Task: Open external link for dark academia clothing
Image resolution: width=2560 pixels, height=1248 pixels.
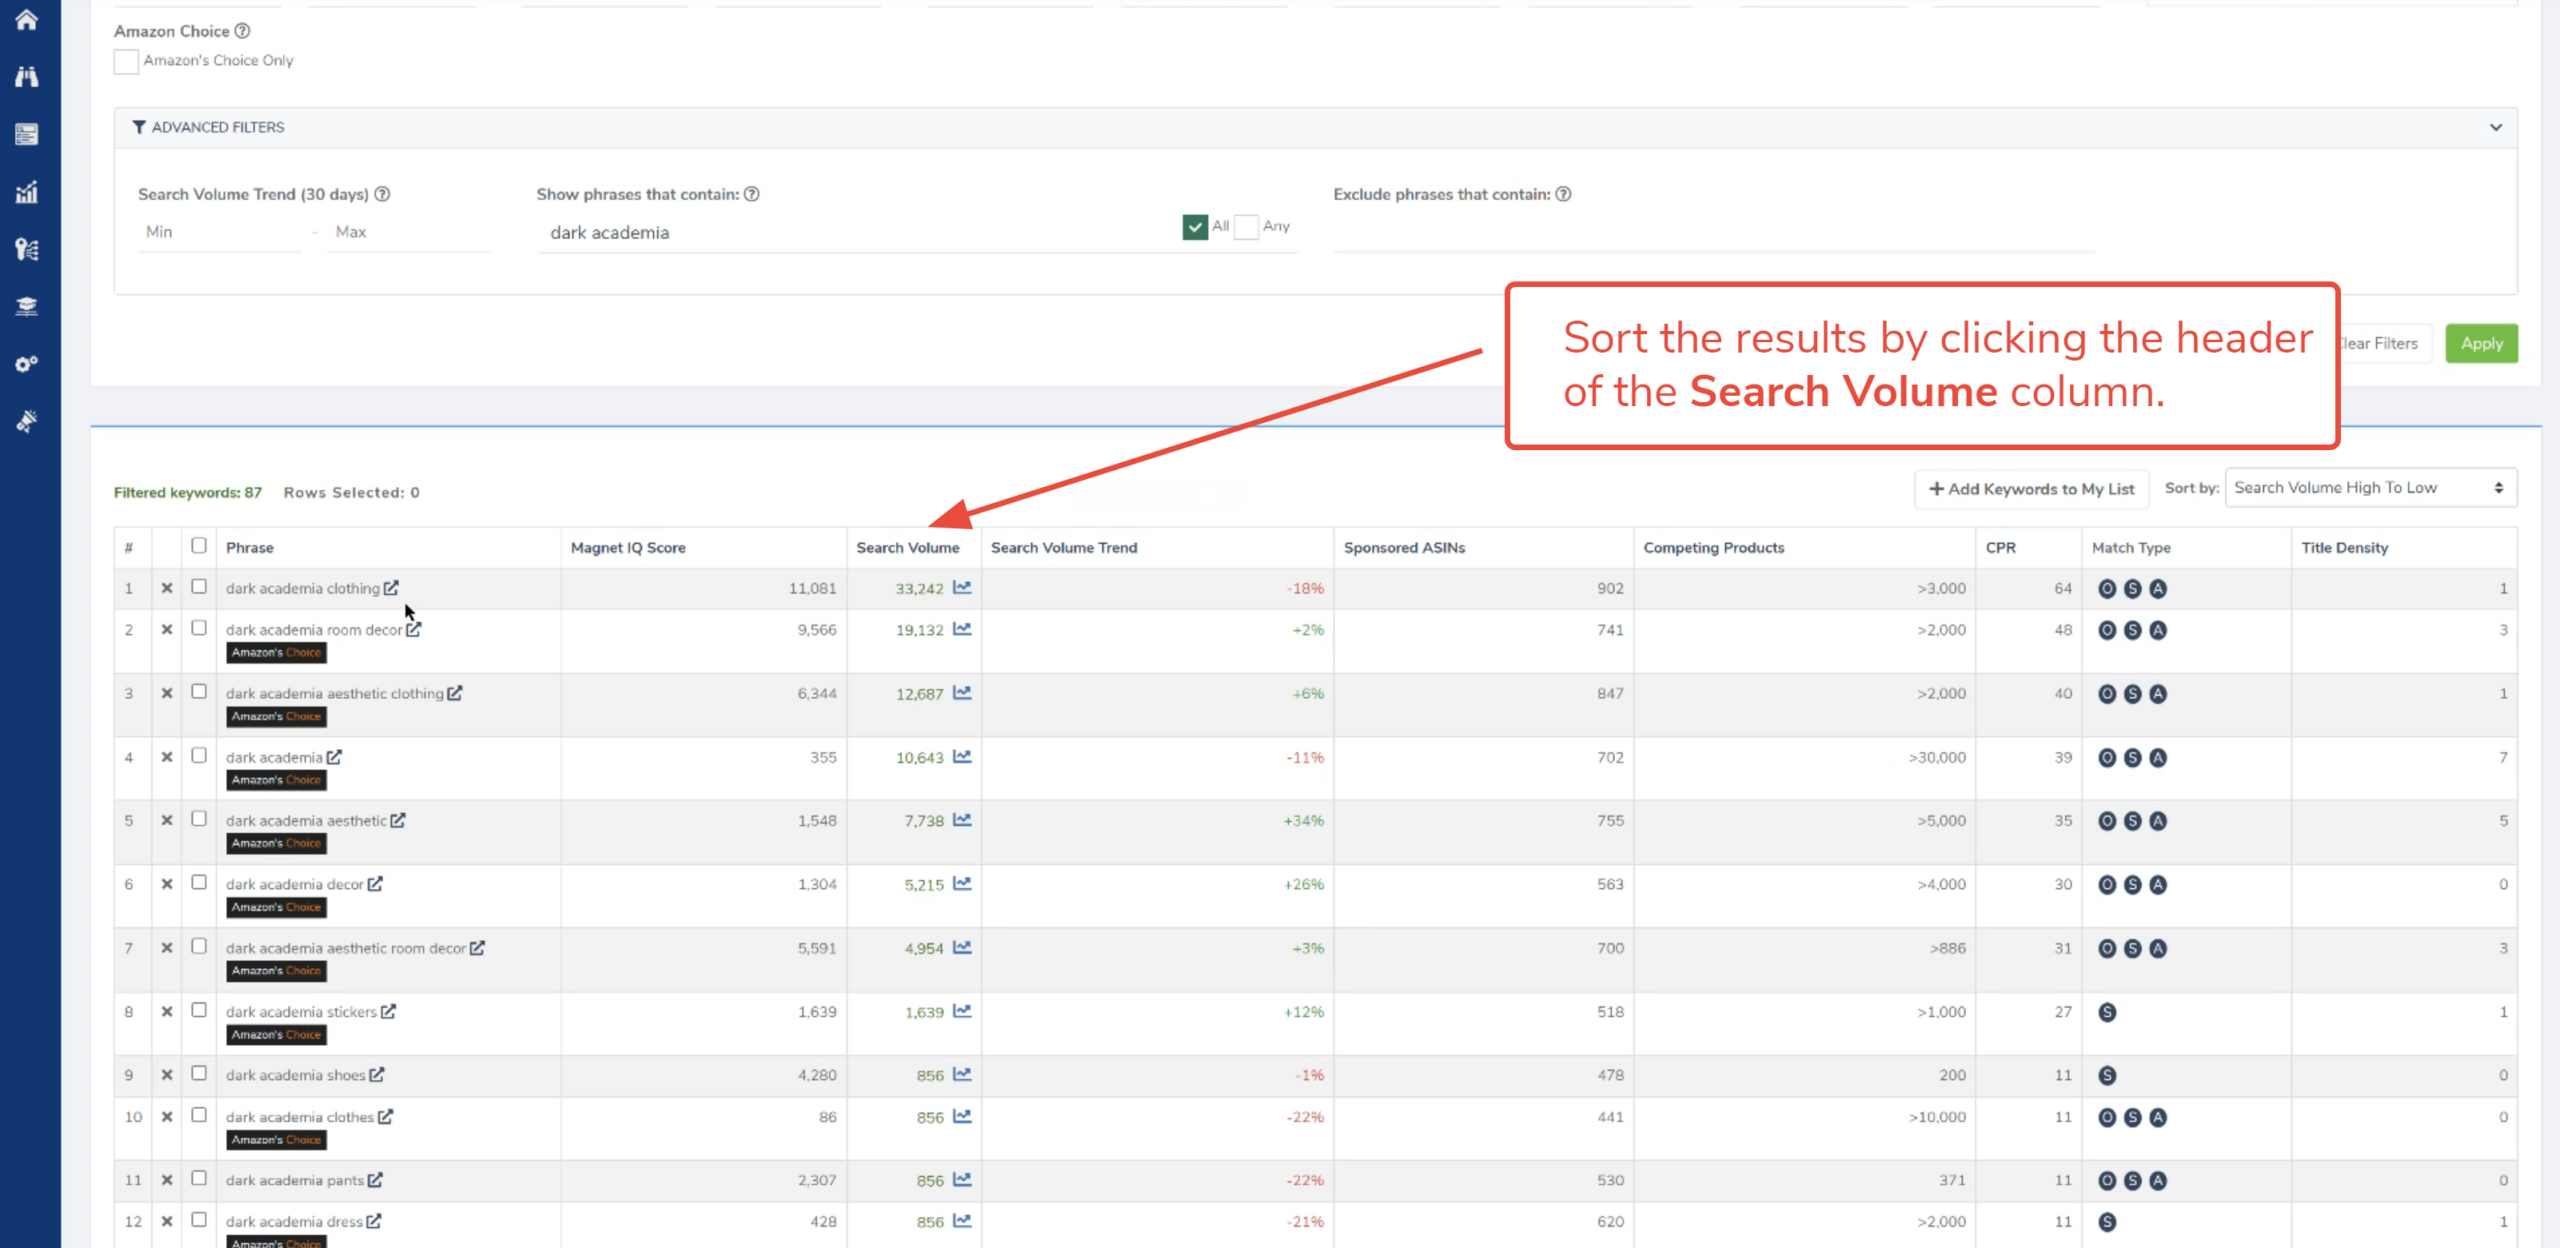Action: [x=391, y=588]
